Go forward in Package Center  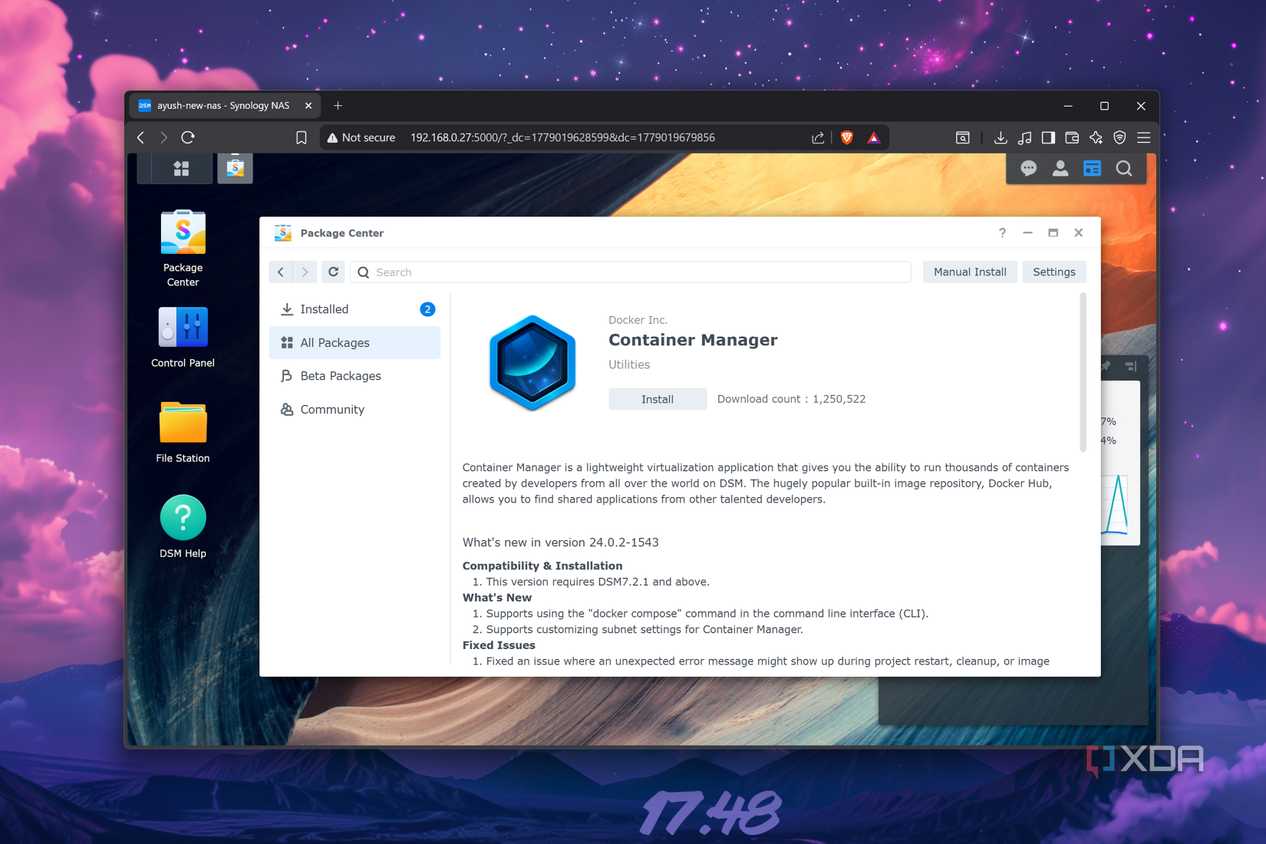click(x=305, y=272)
